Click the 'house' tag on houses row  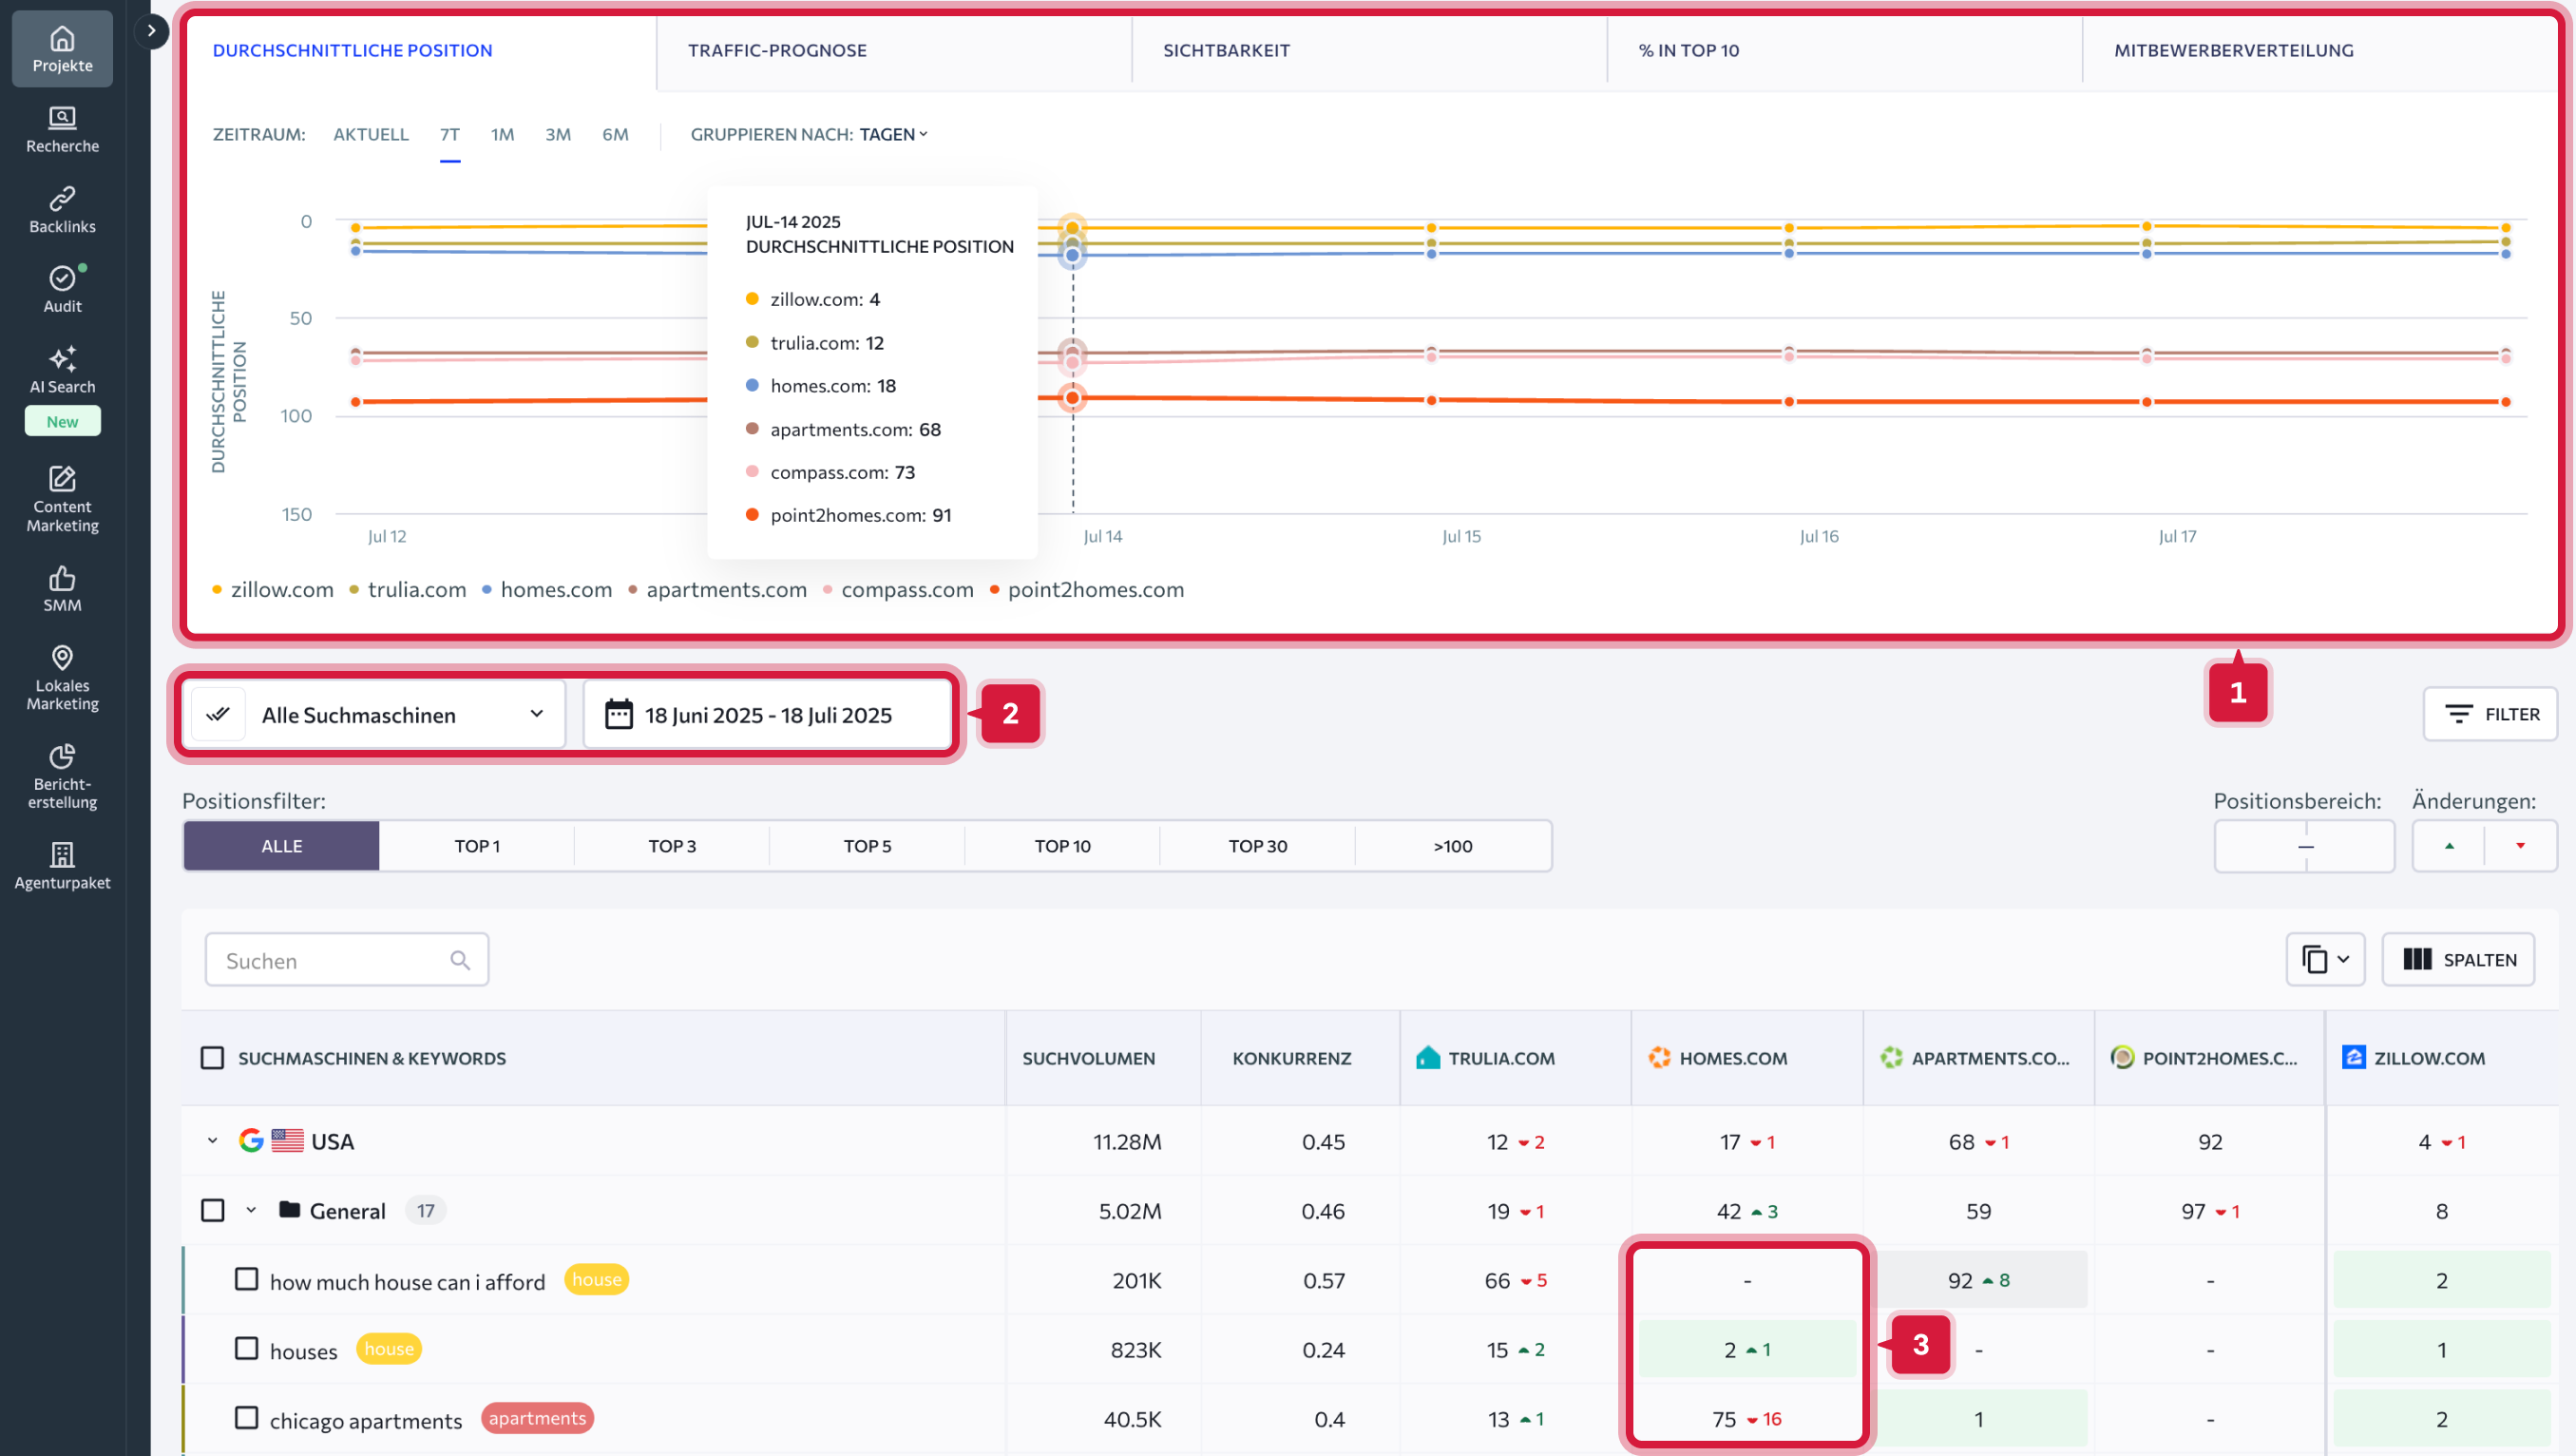click(x=389, y=1348)
